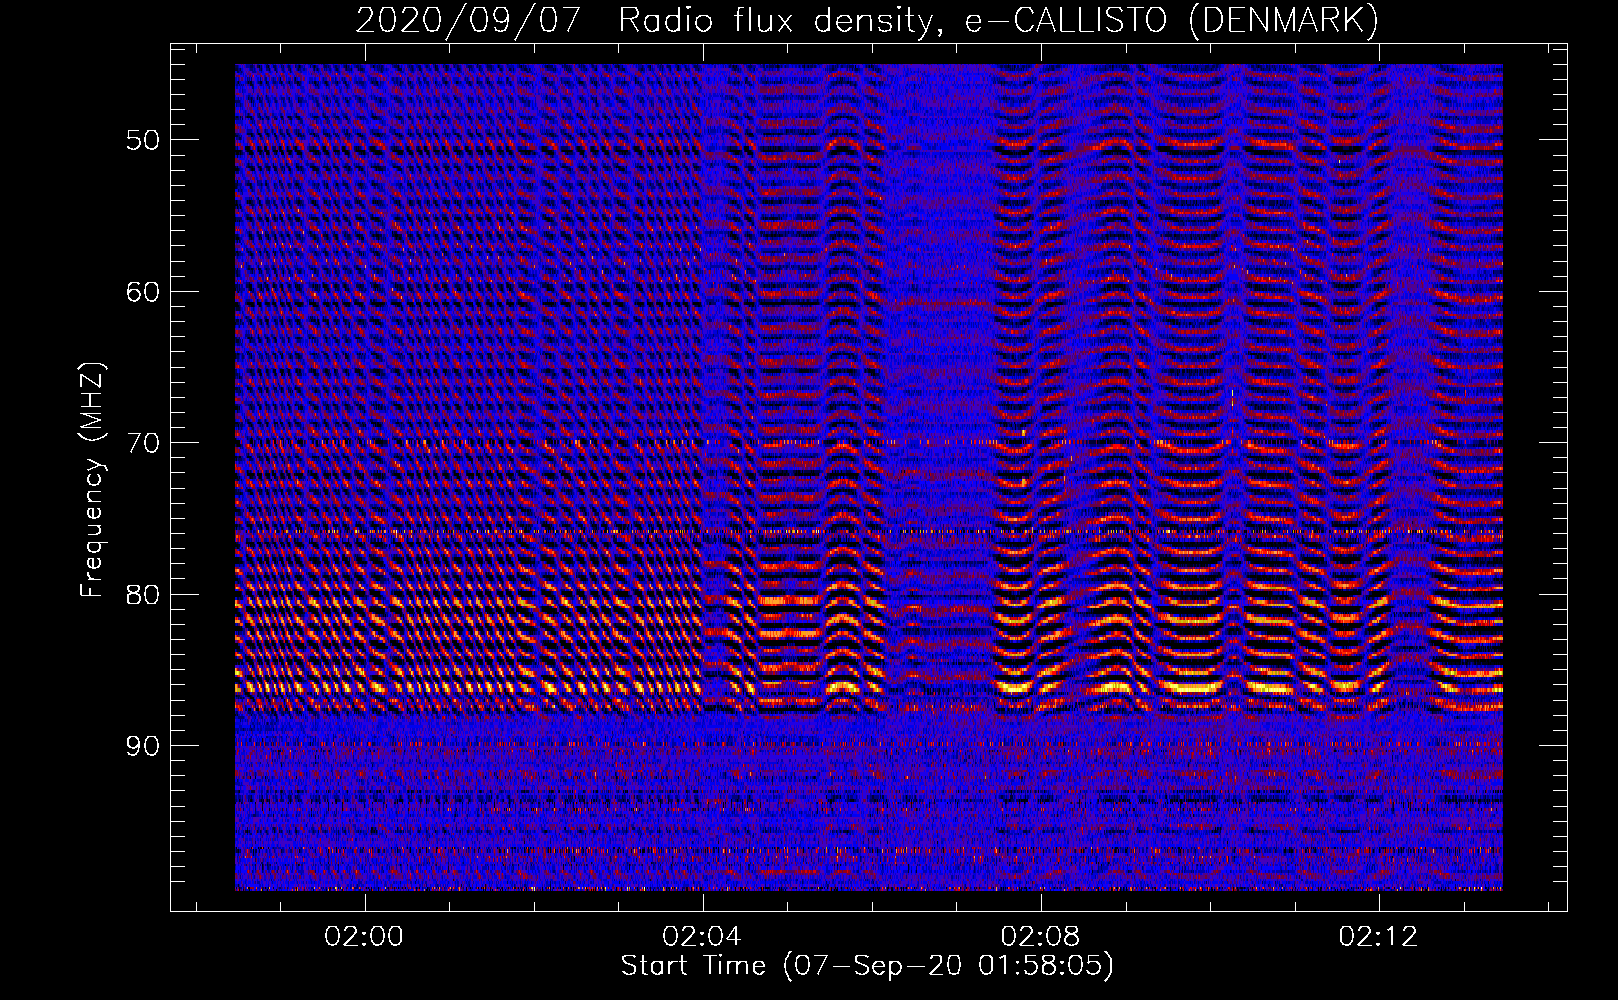Screen dimensions: 1618x1000
Task: Click the 'Frequency (MHZ)' axis label
Action: tap(92, 480)
